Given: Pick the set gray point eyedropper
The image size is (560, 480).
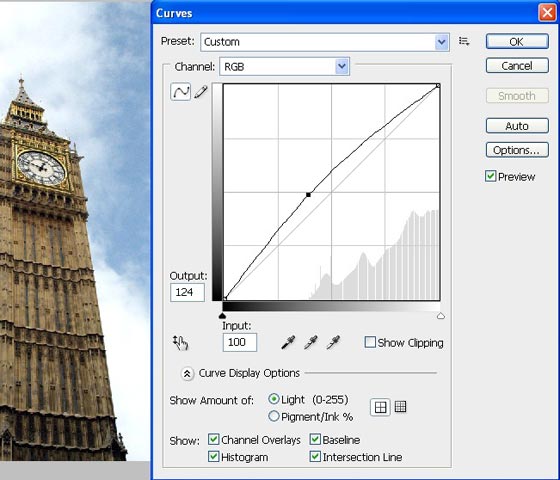Looking at the screenshot, I should tap(311, 342).
